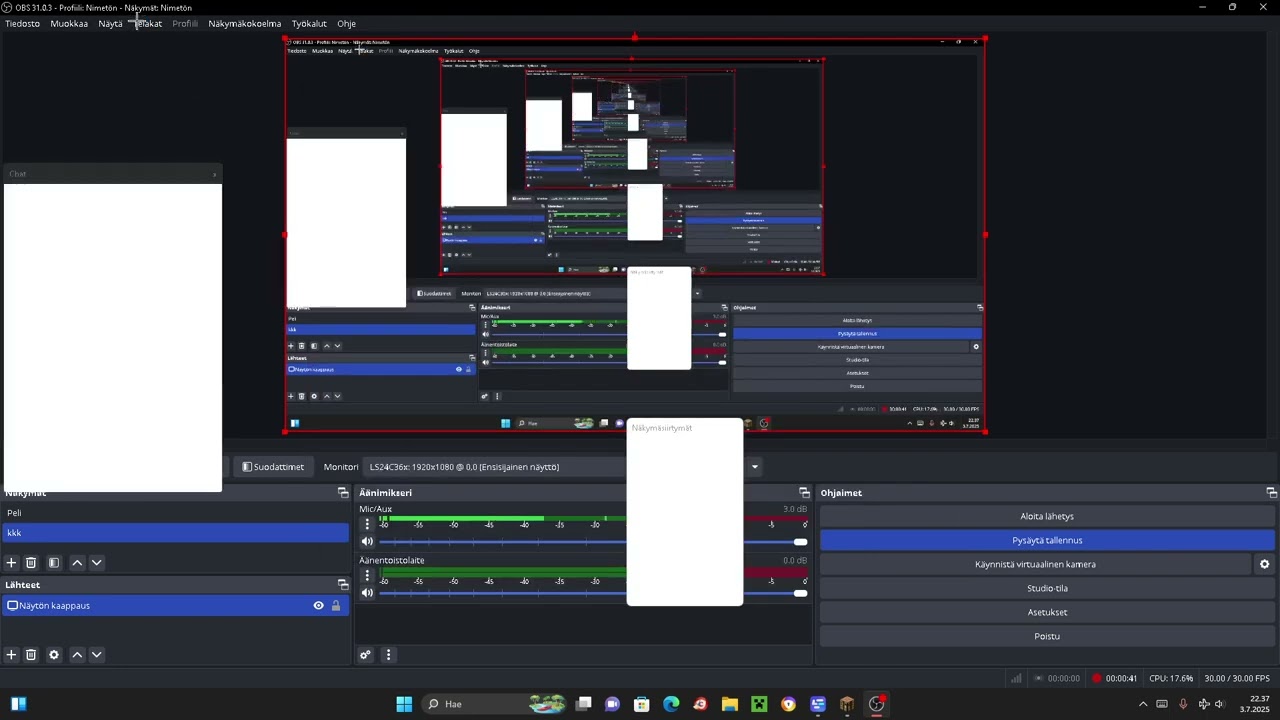Add a new scene with the plus icon
Viewport: 1280px width, 720px height.
coord(12,563)
